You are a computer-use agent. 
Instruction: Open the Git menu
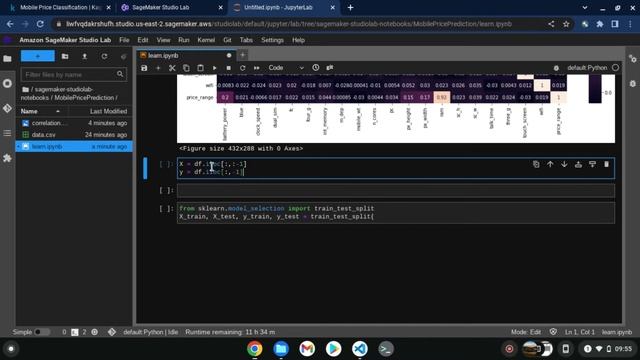(x=227, y=40)
